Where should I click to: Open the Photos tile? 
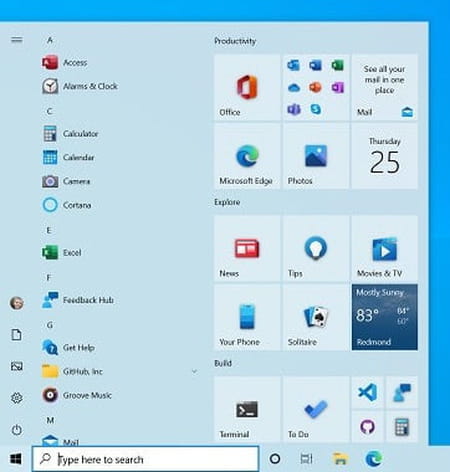click(316, 156)
